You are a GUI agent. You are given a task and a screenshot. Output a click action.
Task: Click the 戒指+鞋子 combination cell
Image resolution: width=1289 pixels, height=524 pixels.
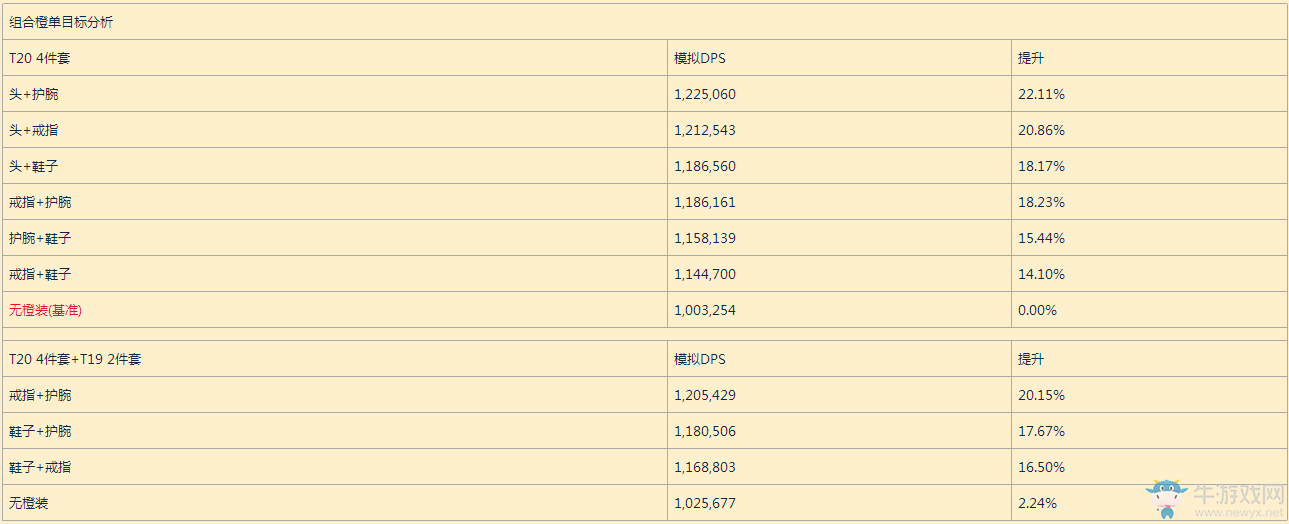(x=40, y=274)
